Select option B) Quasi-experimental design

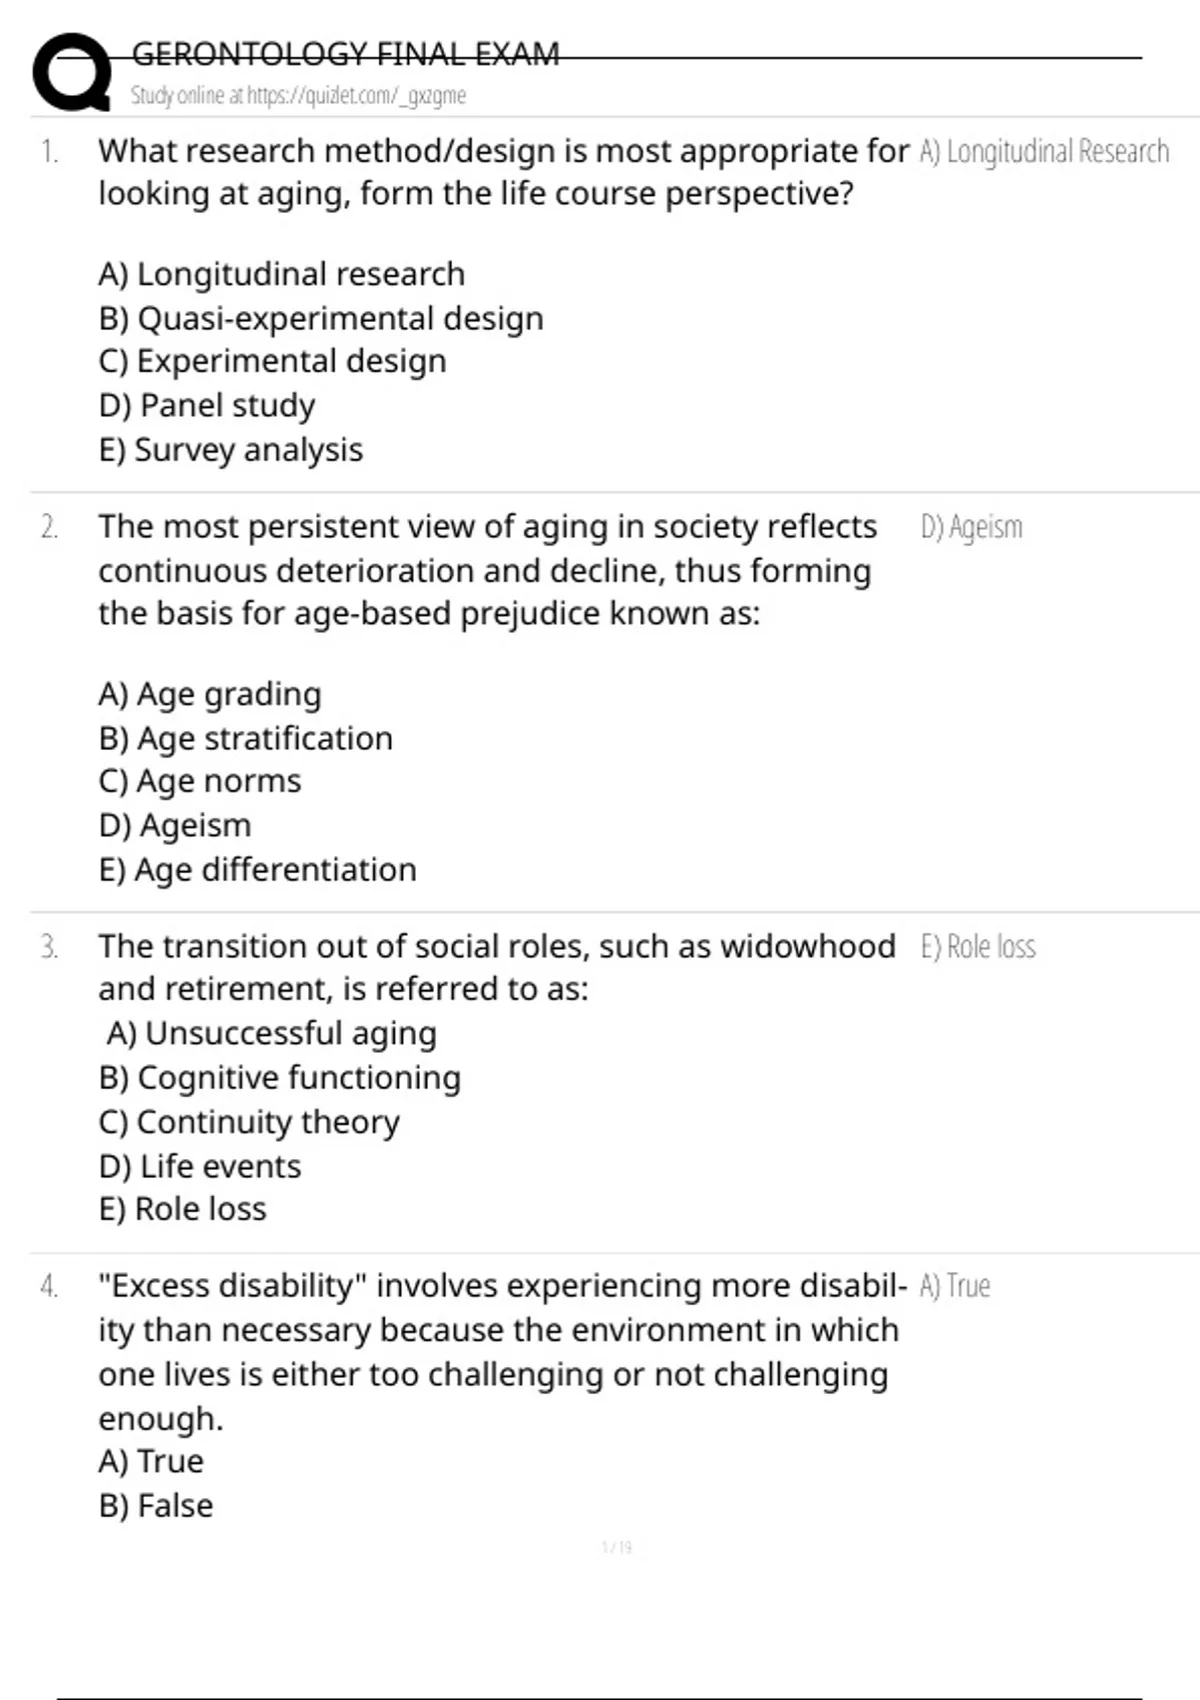pos(321,318)
